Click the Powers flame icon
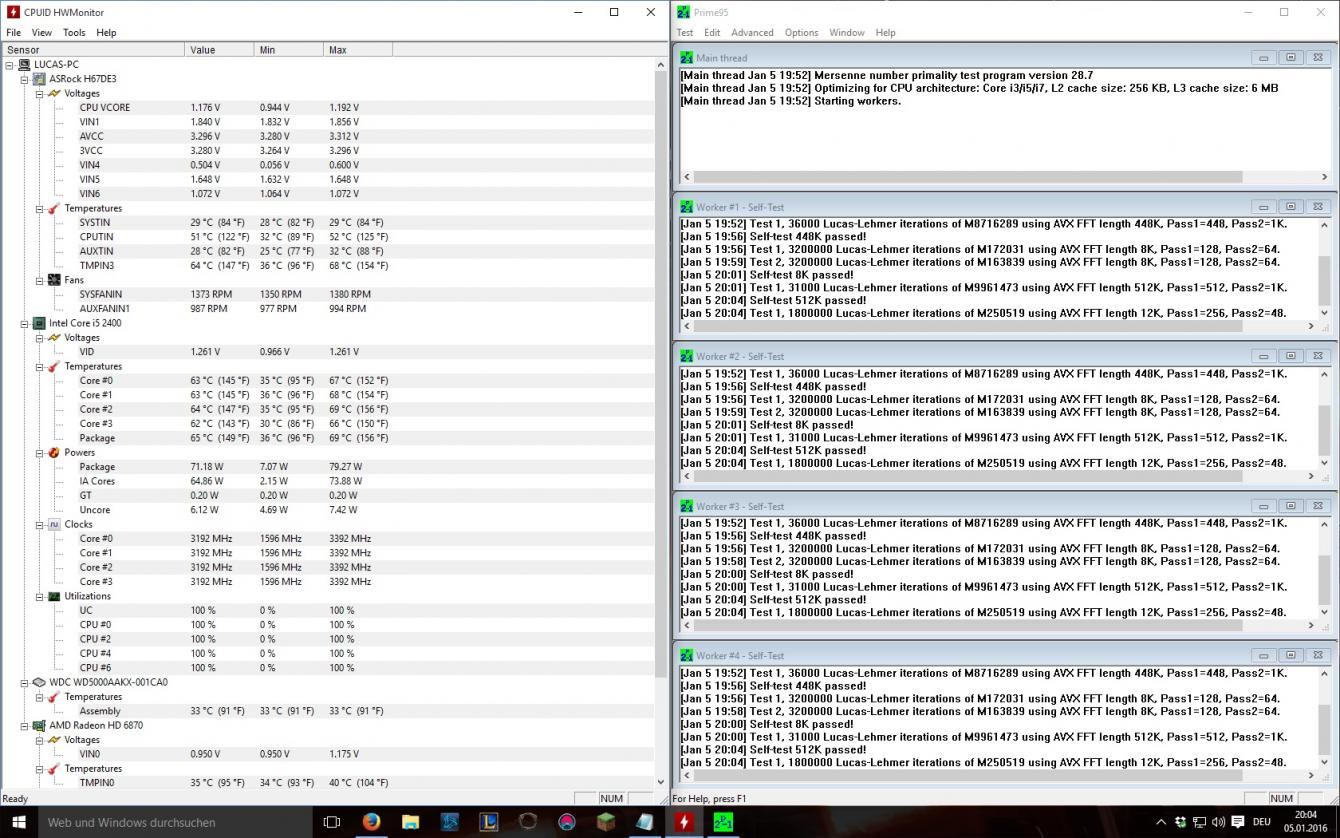1340x838 pixels. tap(54, 452)
